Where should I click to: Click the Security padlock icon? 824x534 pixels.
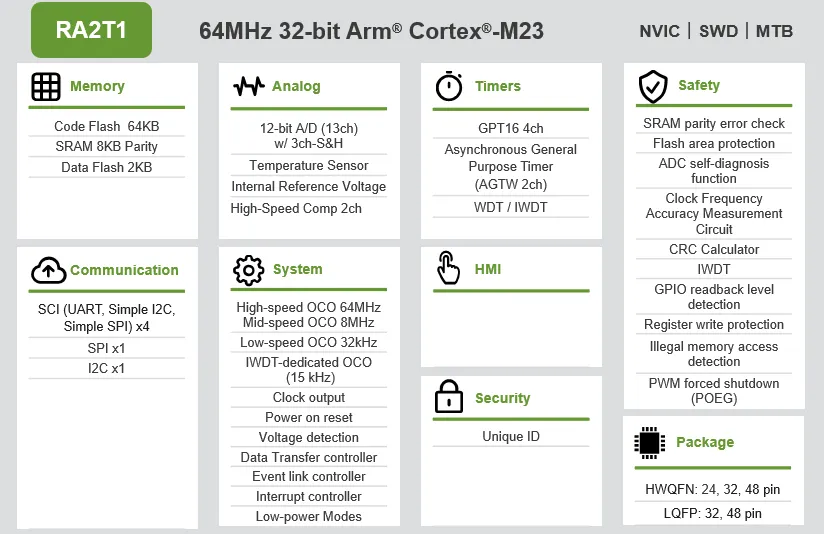pyautogui.click(x=449, y=397)
